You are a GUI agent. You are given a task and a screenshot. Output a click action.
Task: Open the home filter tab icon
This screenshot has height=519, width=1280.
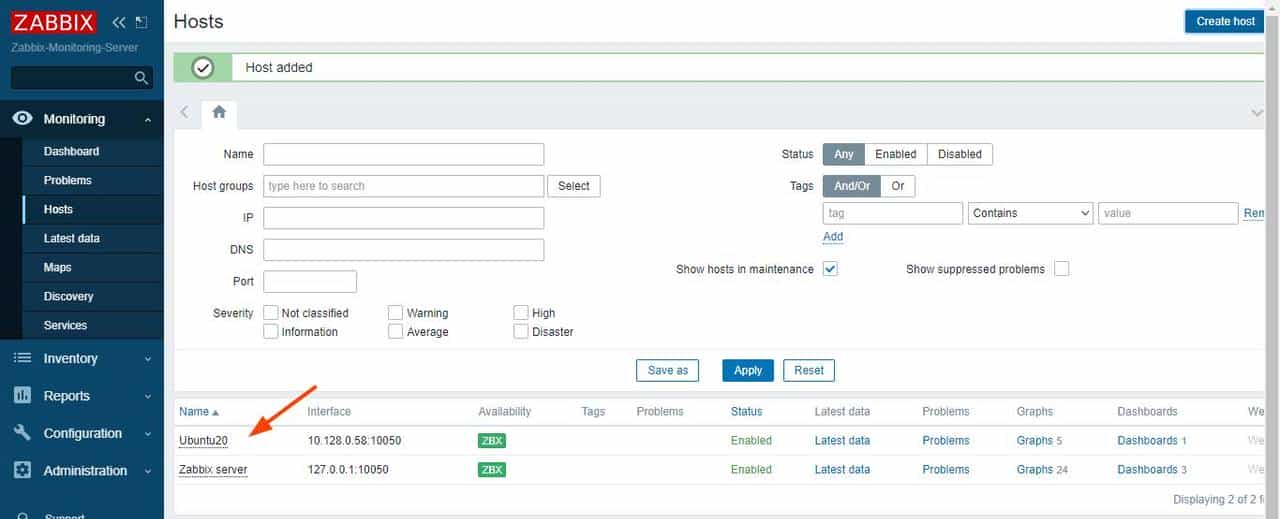point(219,113)
